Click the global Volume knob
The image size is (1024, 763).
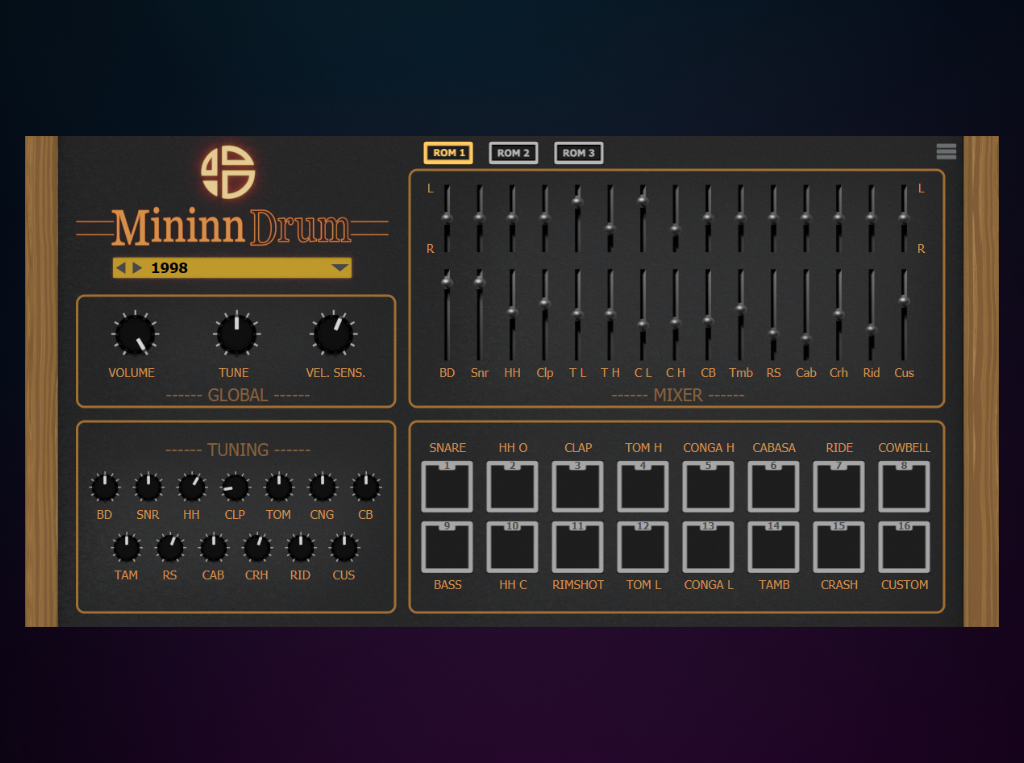pos(134,335)
